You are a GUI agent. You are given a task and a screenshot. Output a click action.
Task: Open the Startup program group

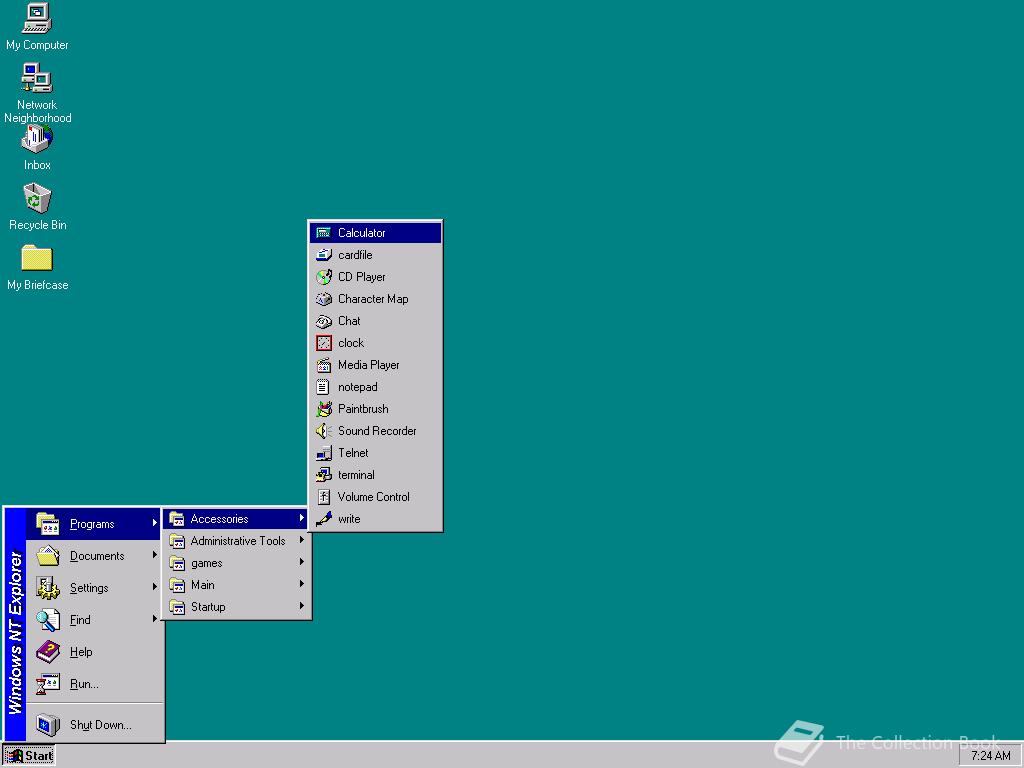236,607
